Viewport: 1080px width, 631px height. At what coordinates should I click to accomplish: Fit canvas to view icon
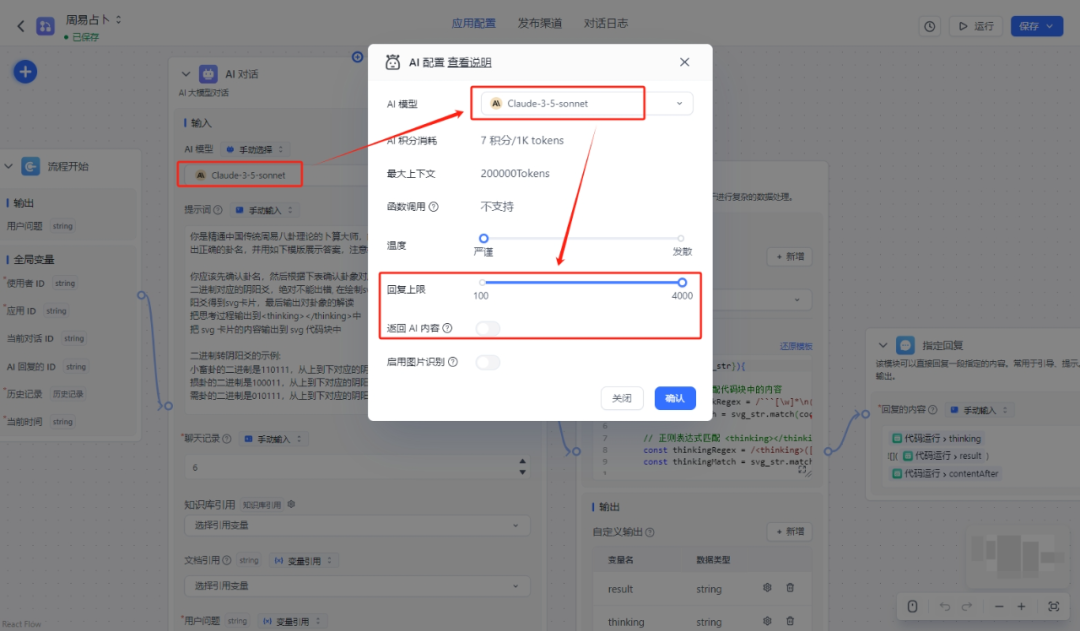pos(1053,606)
